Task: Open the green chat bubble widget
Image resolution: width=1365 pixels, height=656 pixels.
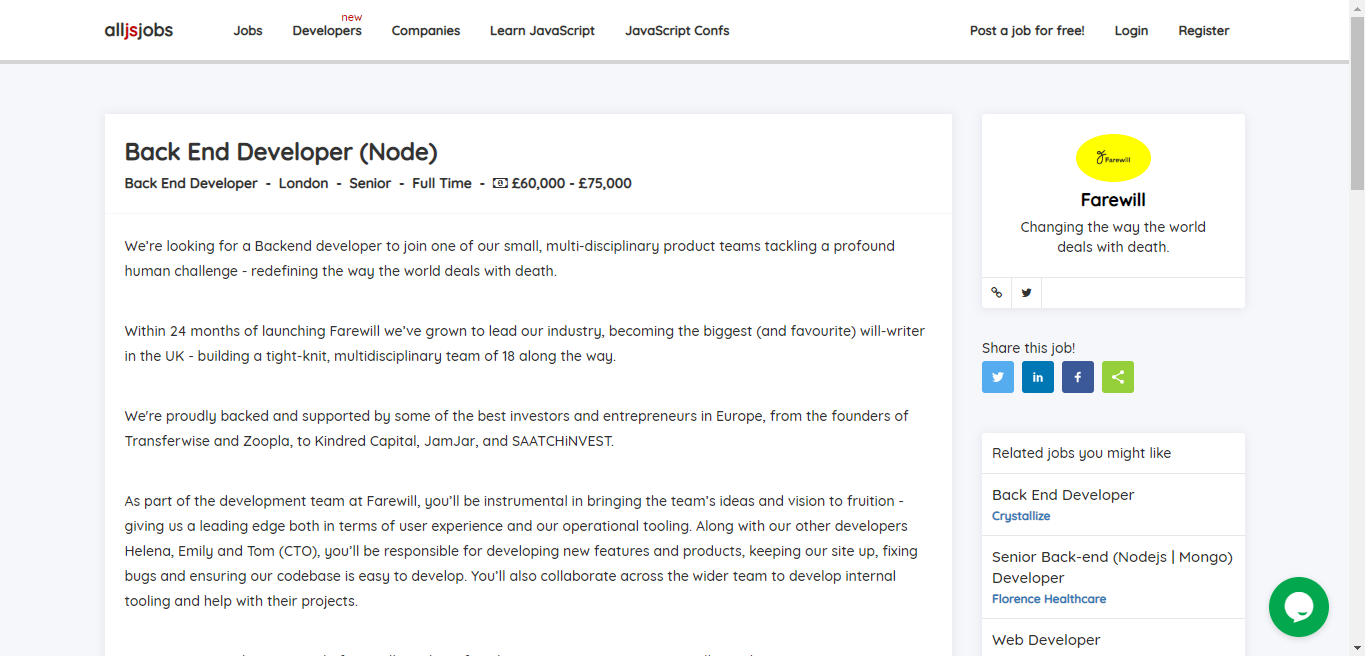Action: coord(1299,607)
